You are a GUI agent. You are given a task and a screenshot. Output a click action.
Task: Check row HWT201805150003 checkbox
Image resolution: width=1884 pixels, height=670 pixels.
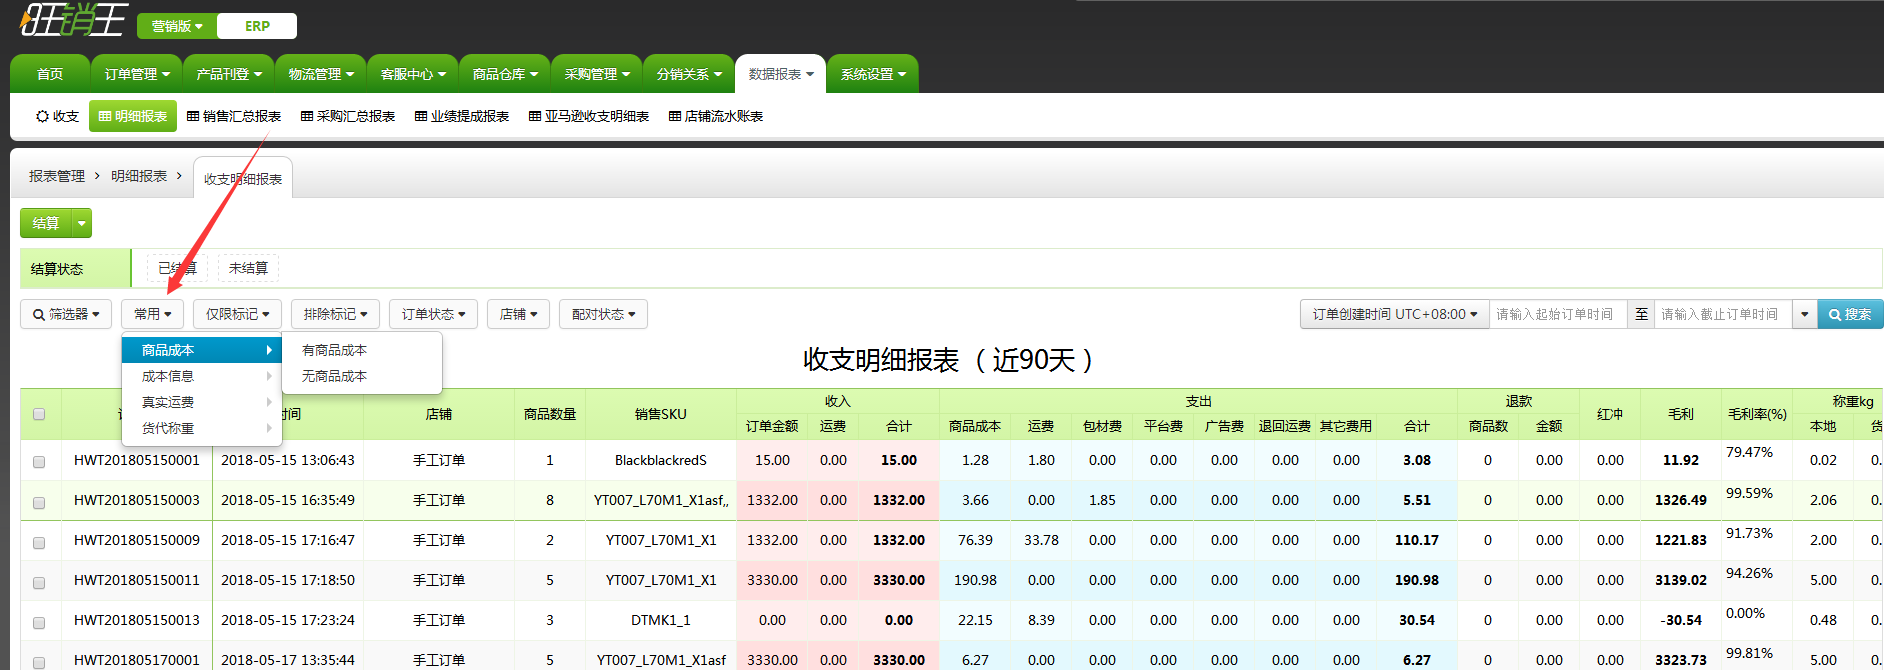click(x=39, y=502)
